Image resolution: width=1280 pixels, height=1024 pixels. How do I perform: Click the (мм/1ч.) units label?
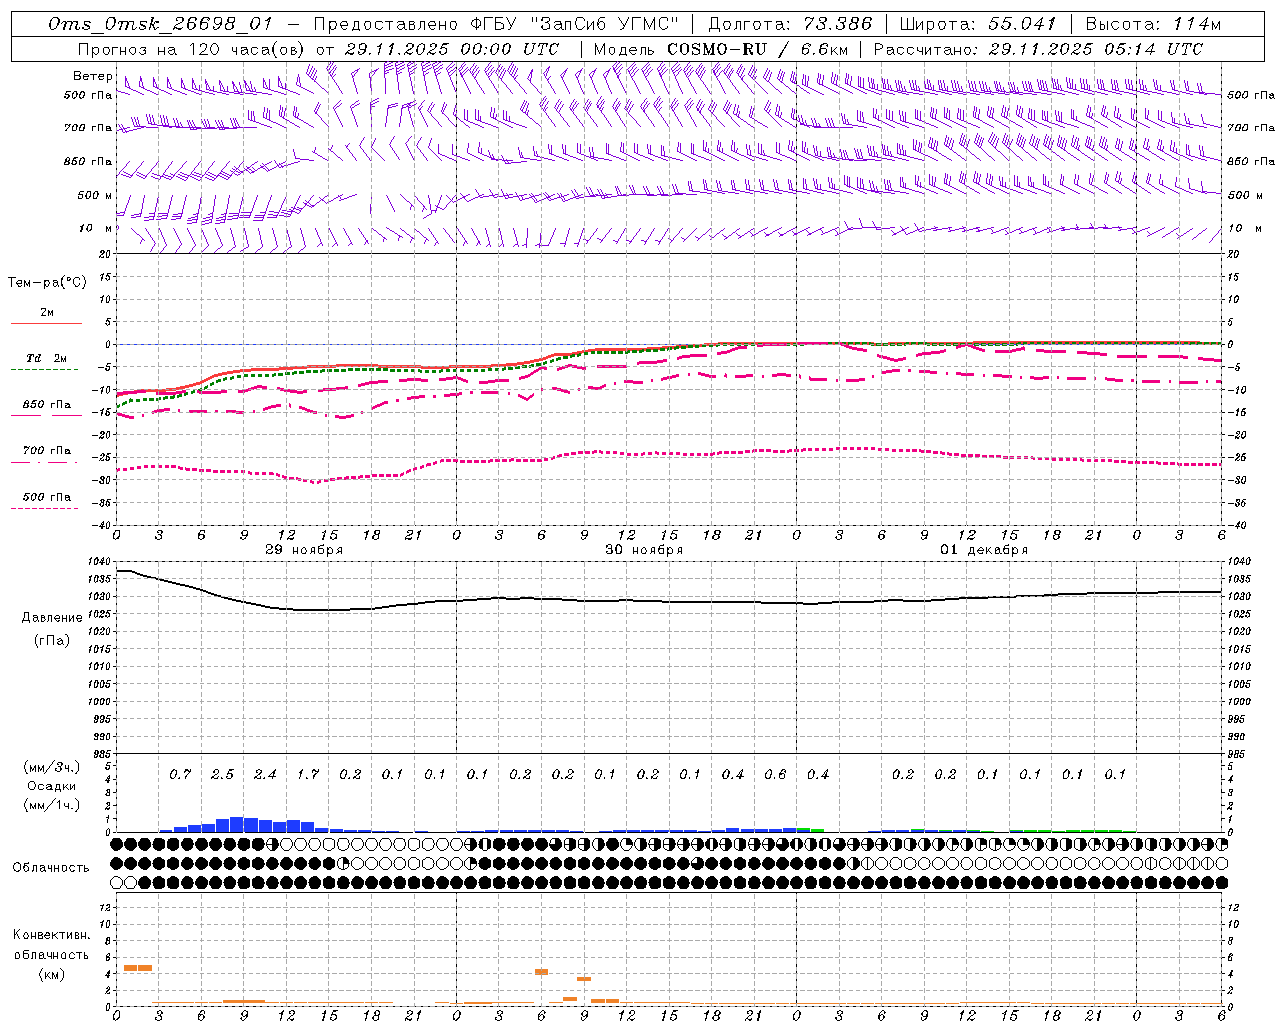[x=51, y=805]
